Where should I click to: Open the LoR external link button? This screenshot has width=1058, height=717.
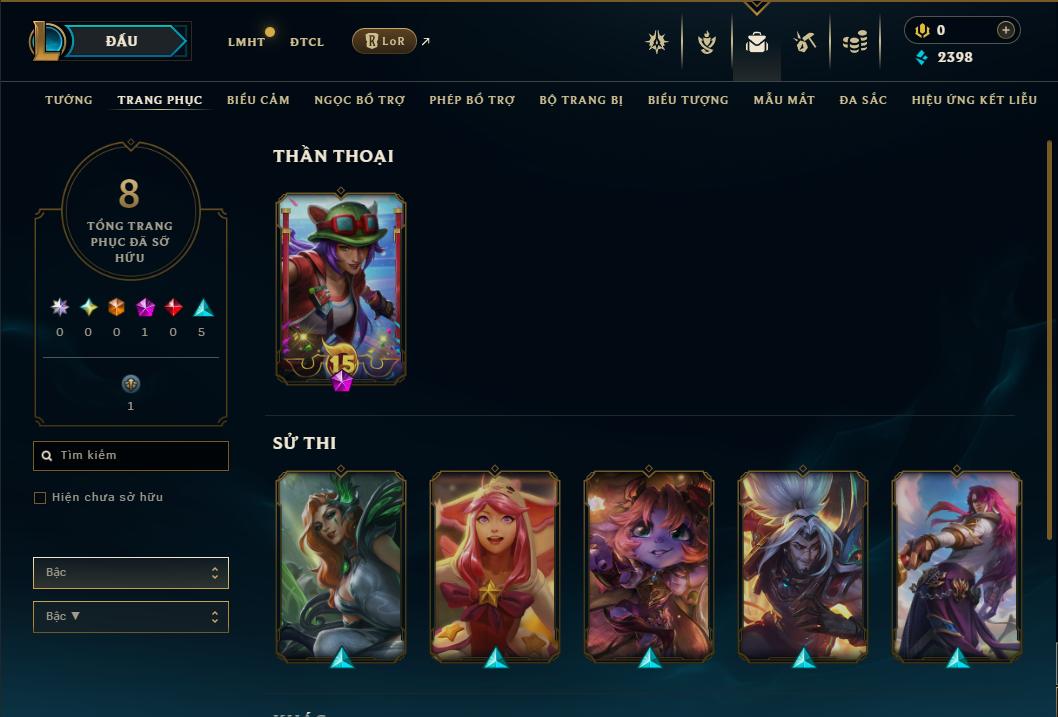[385, 41]
